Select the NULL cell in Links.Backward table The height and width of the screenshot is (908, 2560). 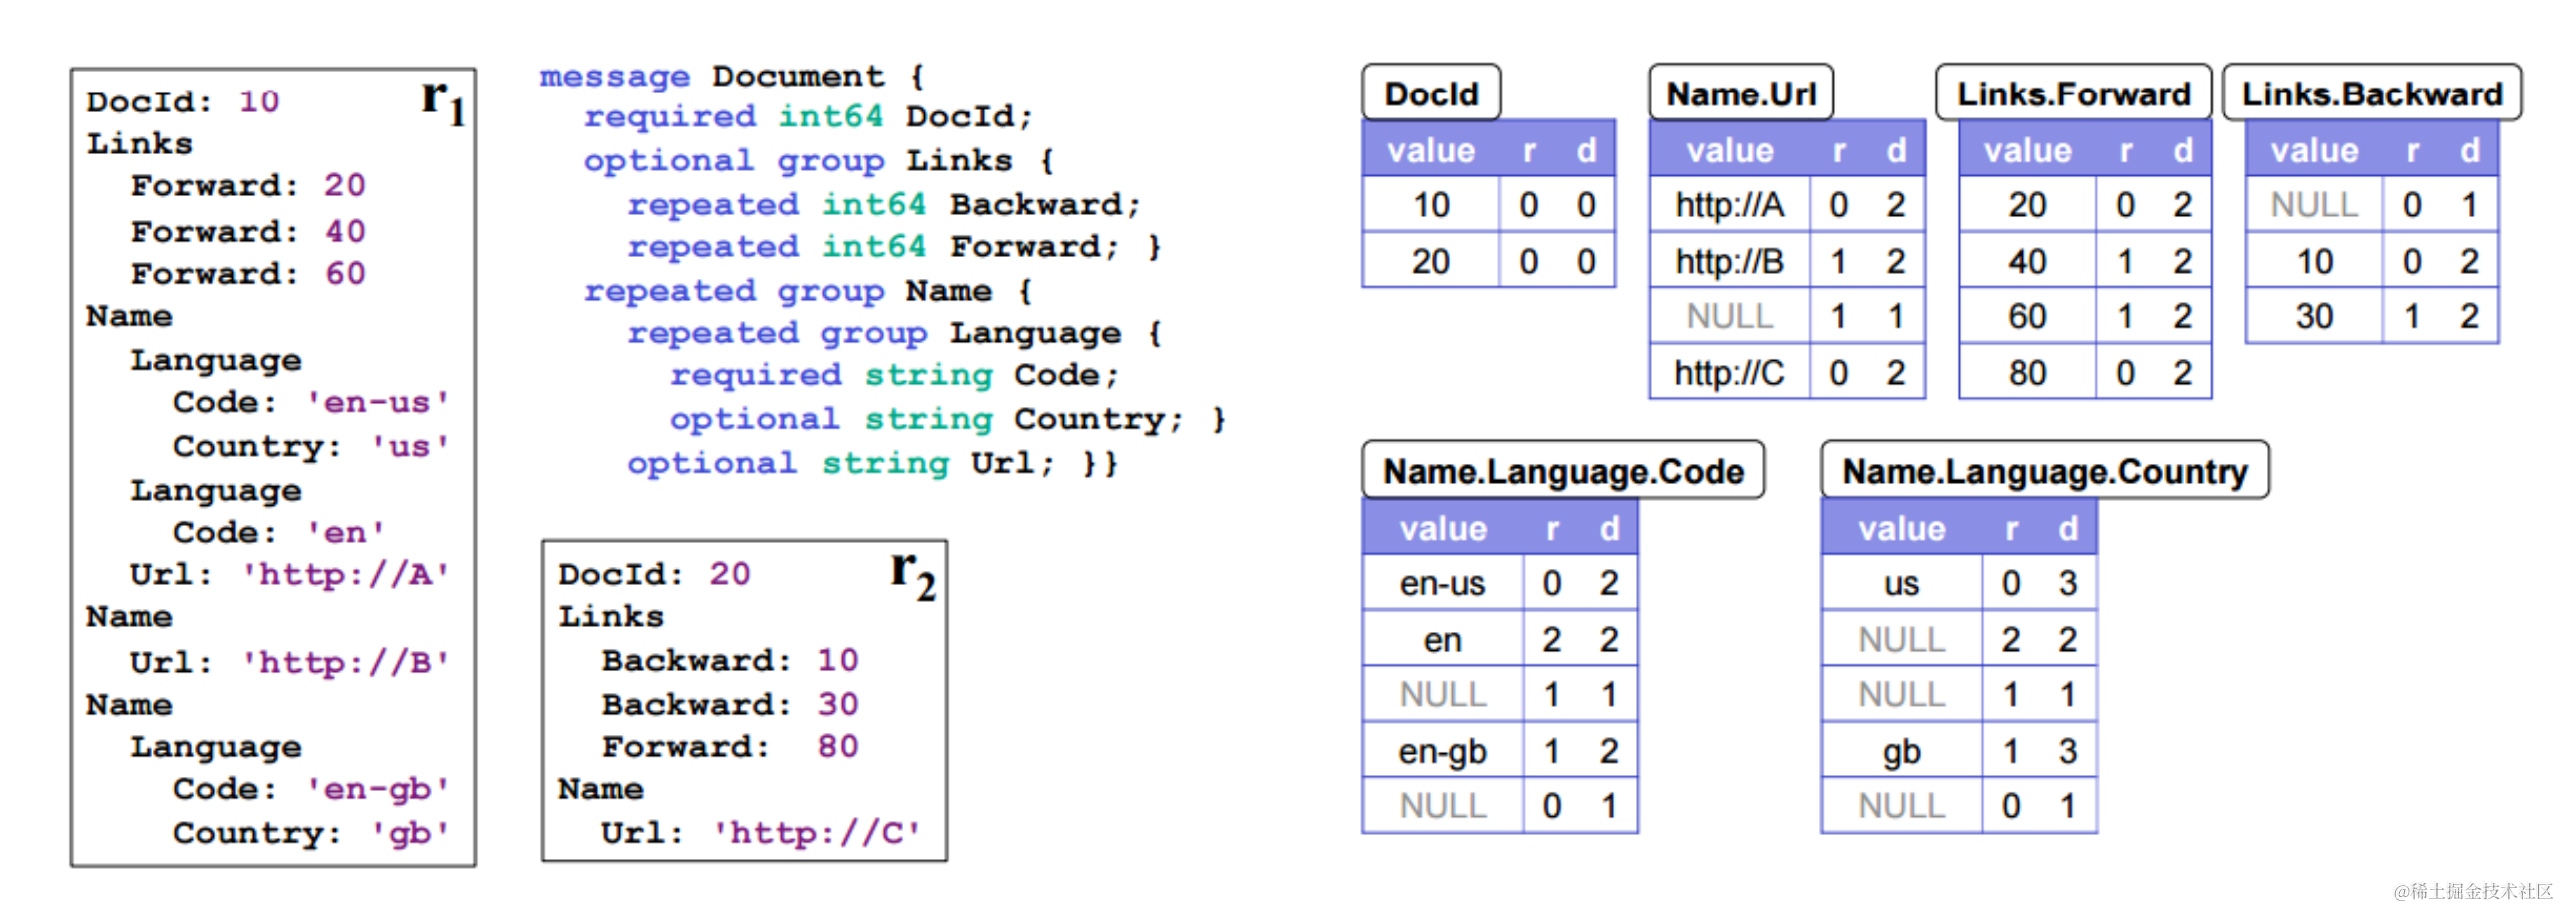tap(2314, 205)
